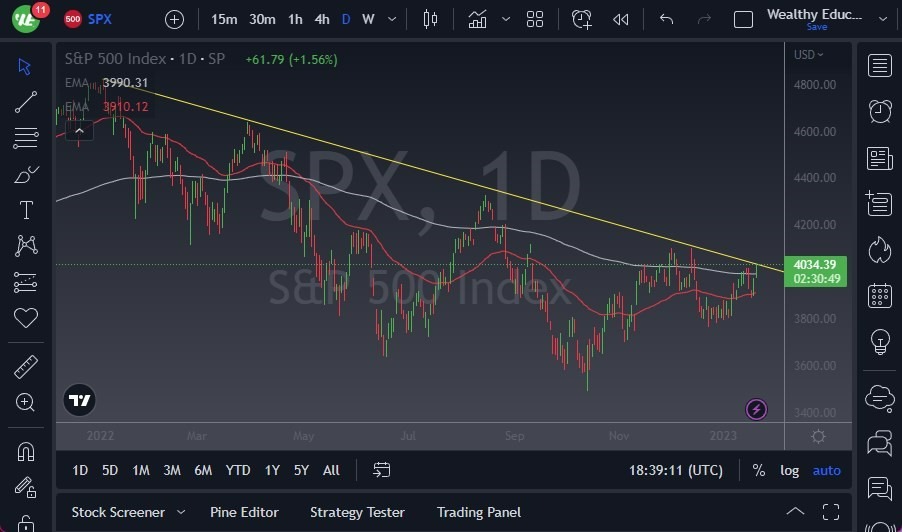The height and width of the screenshot is (532, 902).
Task: Create a new price alert
Action: [x=582, y=20]
